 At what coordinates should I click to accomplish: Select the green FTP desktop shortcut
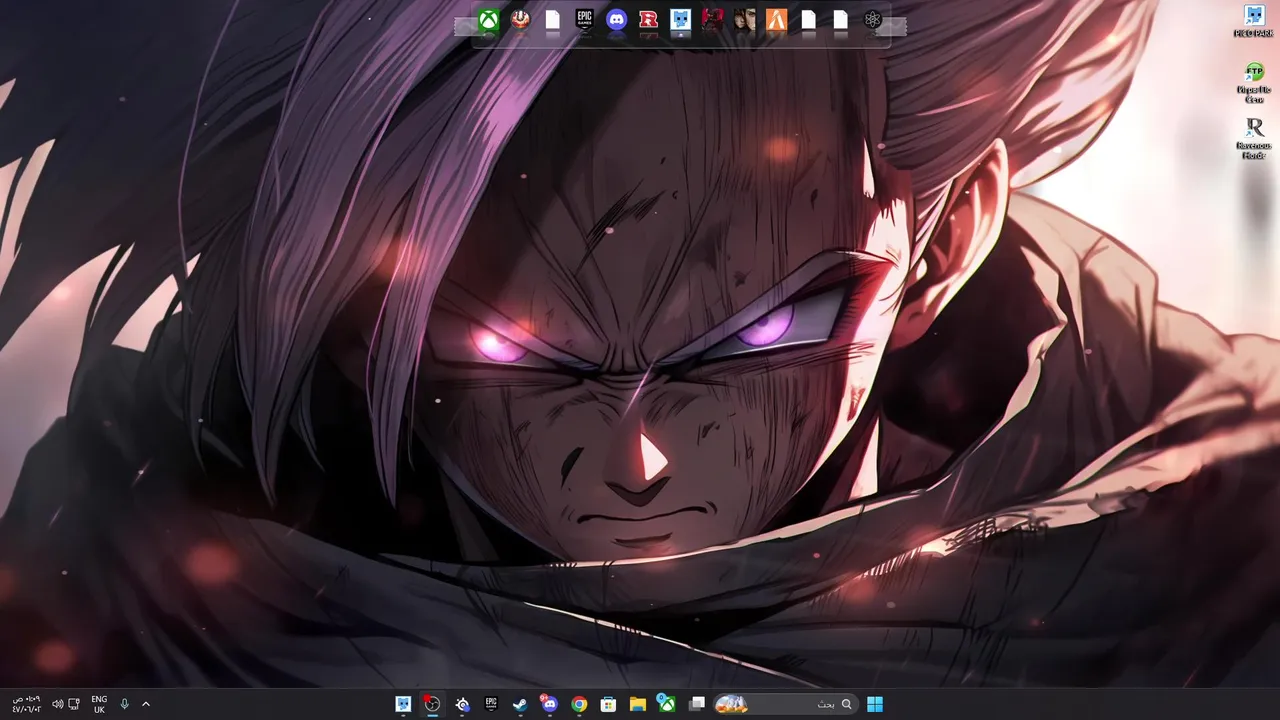[x=1254, y=83]
